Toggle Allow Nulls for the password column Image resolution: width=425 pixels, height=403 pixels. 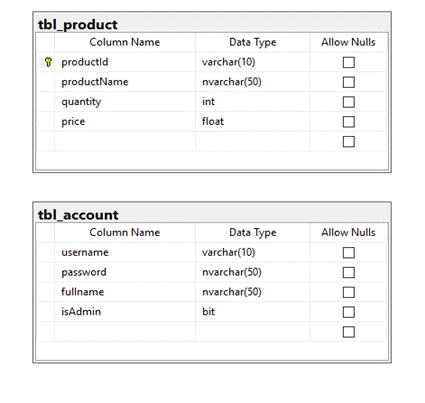(348, 272)
